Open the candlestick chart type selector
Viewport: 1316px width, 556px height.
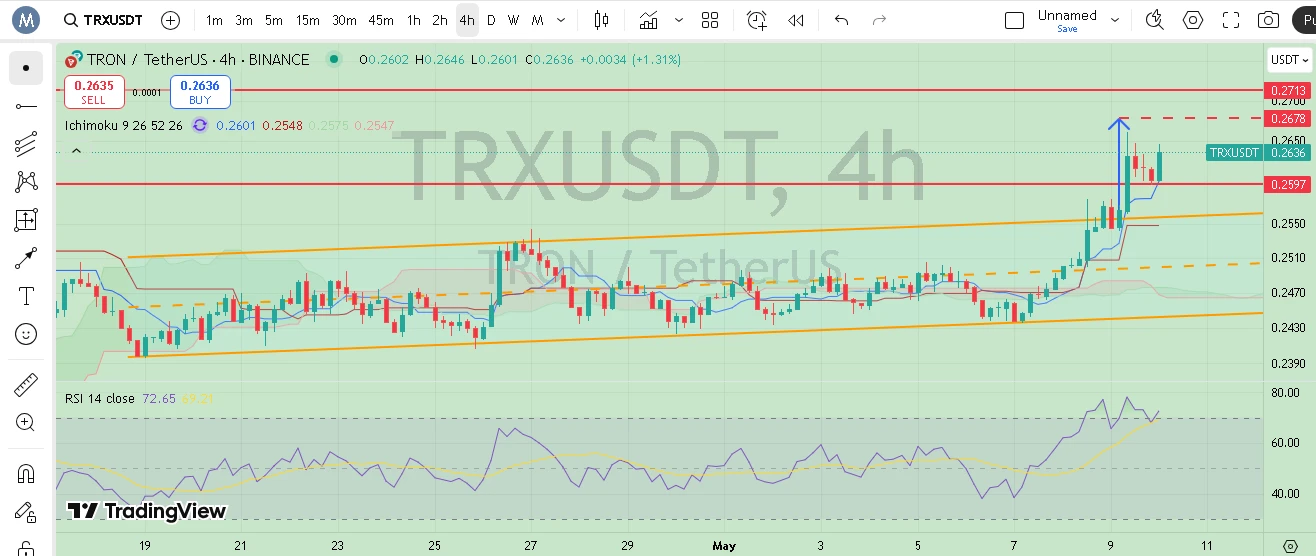(x=601, y=20)
